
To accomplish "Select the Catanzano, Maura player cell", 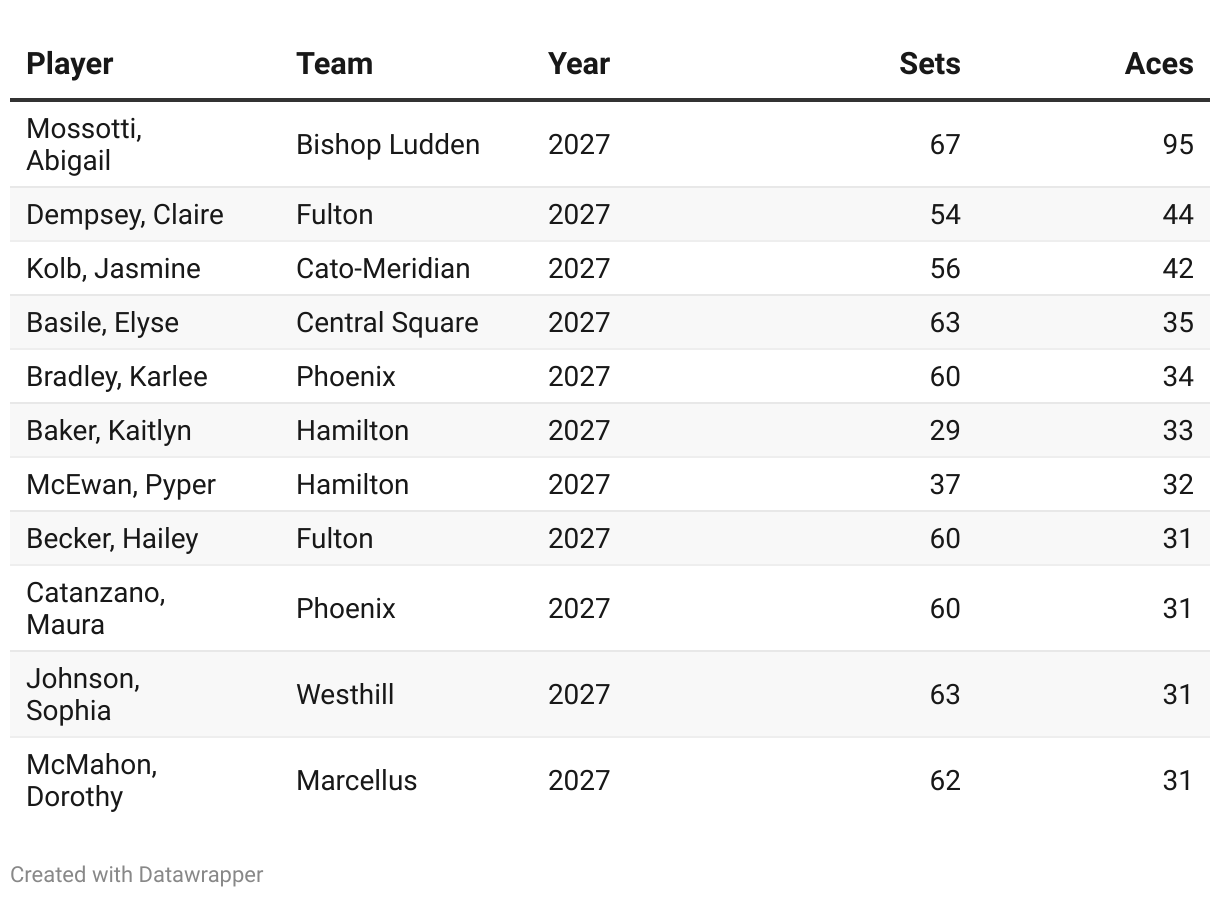I will tap(95, 608).
